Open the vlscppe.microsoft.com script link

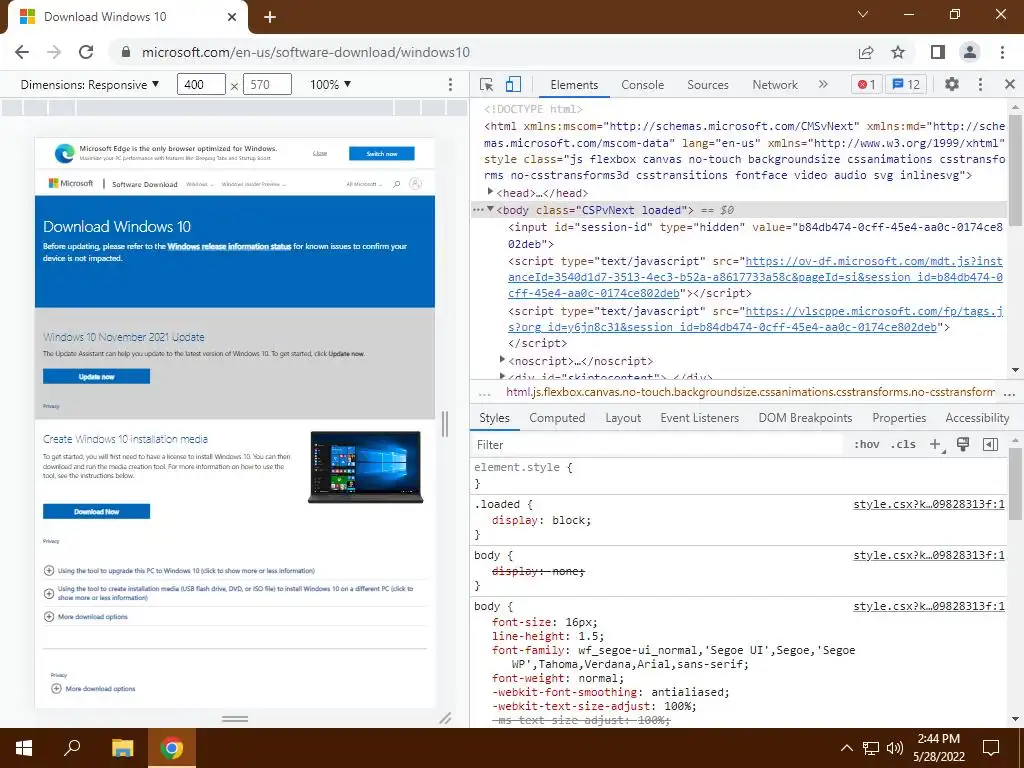point(755,319)
